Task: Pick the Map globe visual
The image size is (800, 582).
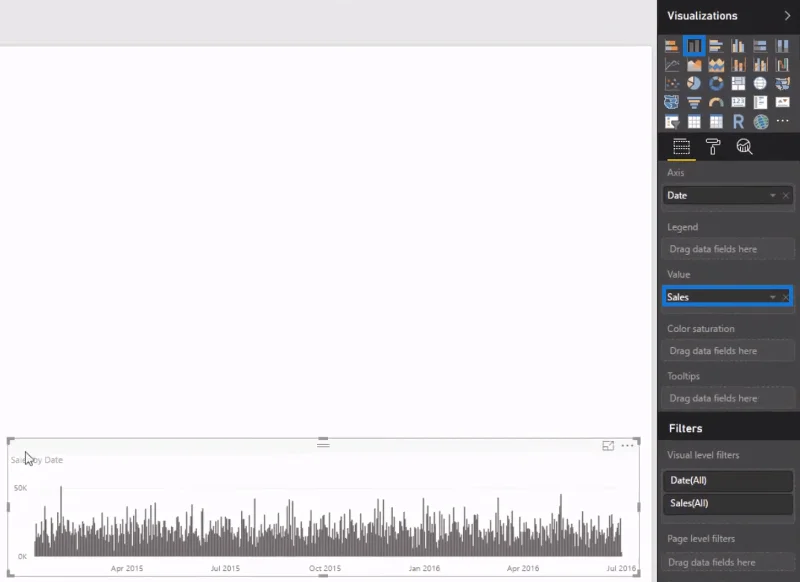Action: click(x=760, y=83)
